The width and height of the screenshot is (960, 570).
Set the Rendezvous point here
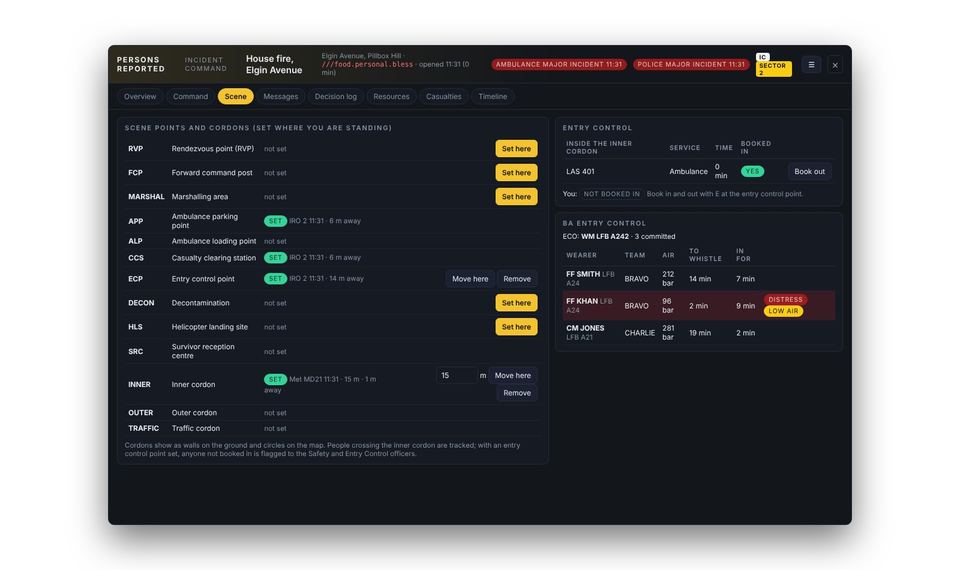click(x=516, y=149)
